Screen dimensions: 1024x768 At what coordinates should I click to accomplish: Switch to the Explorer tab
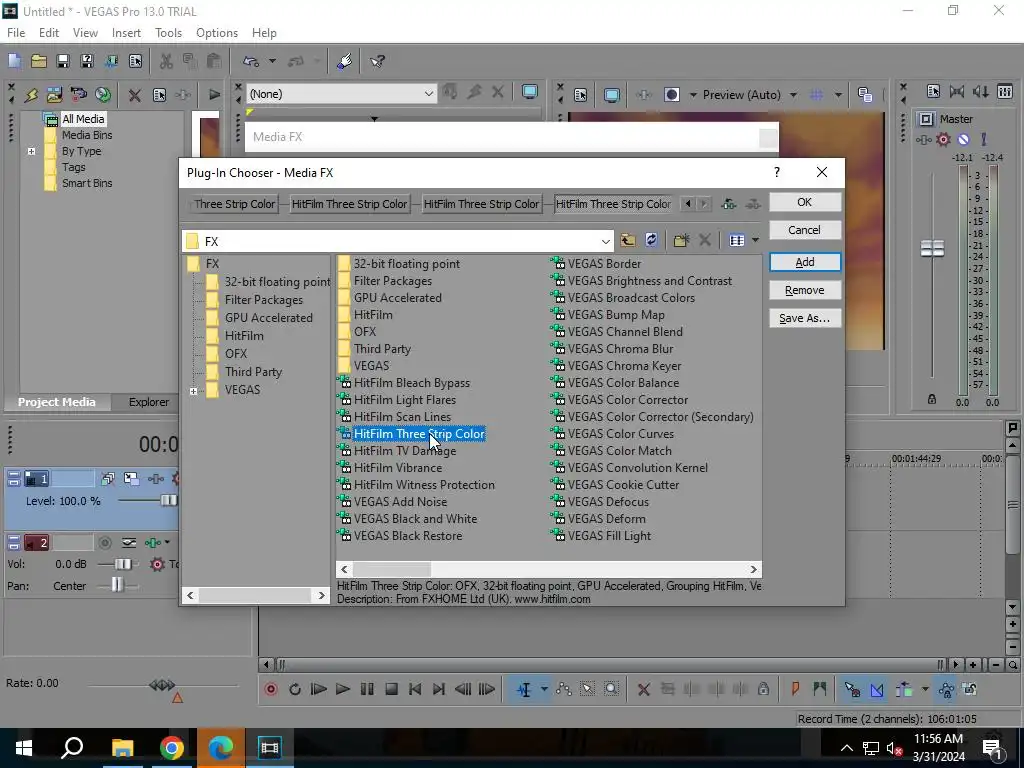click(x=148, y=402)
